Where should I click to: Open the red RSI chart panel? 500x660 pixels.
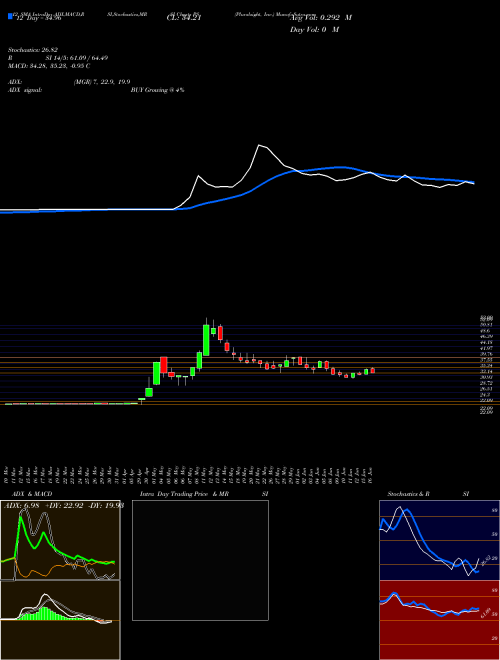[439, 620]
